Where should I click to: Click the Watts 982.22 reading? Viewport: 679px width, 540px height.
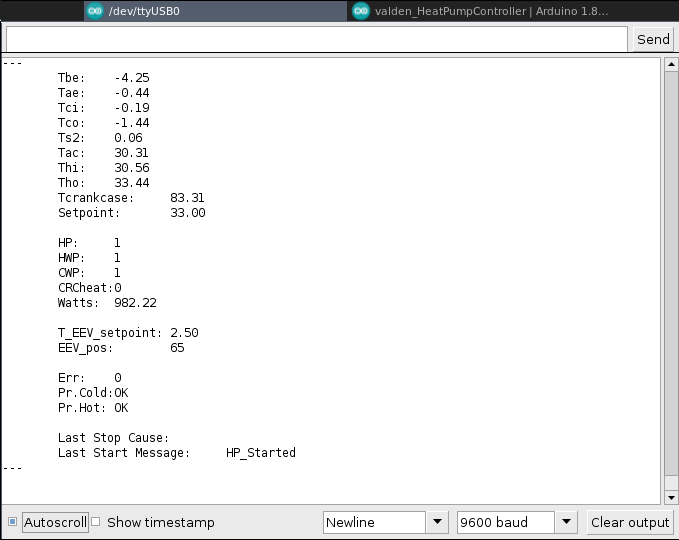pos(107,303)
